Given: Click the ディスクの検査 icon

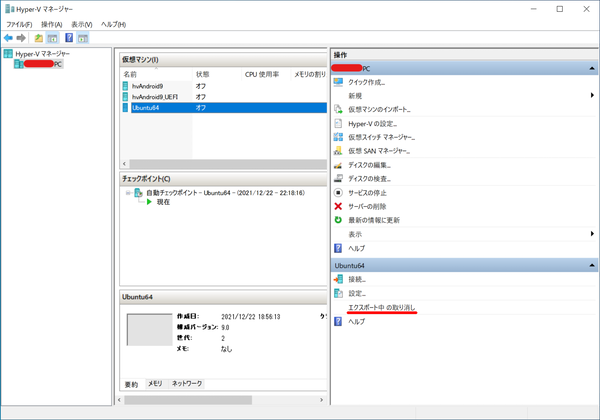Looking at the screenshot, I should point(338,179).
